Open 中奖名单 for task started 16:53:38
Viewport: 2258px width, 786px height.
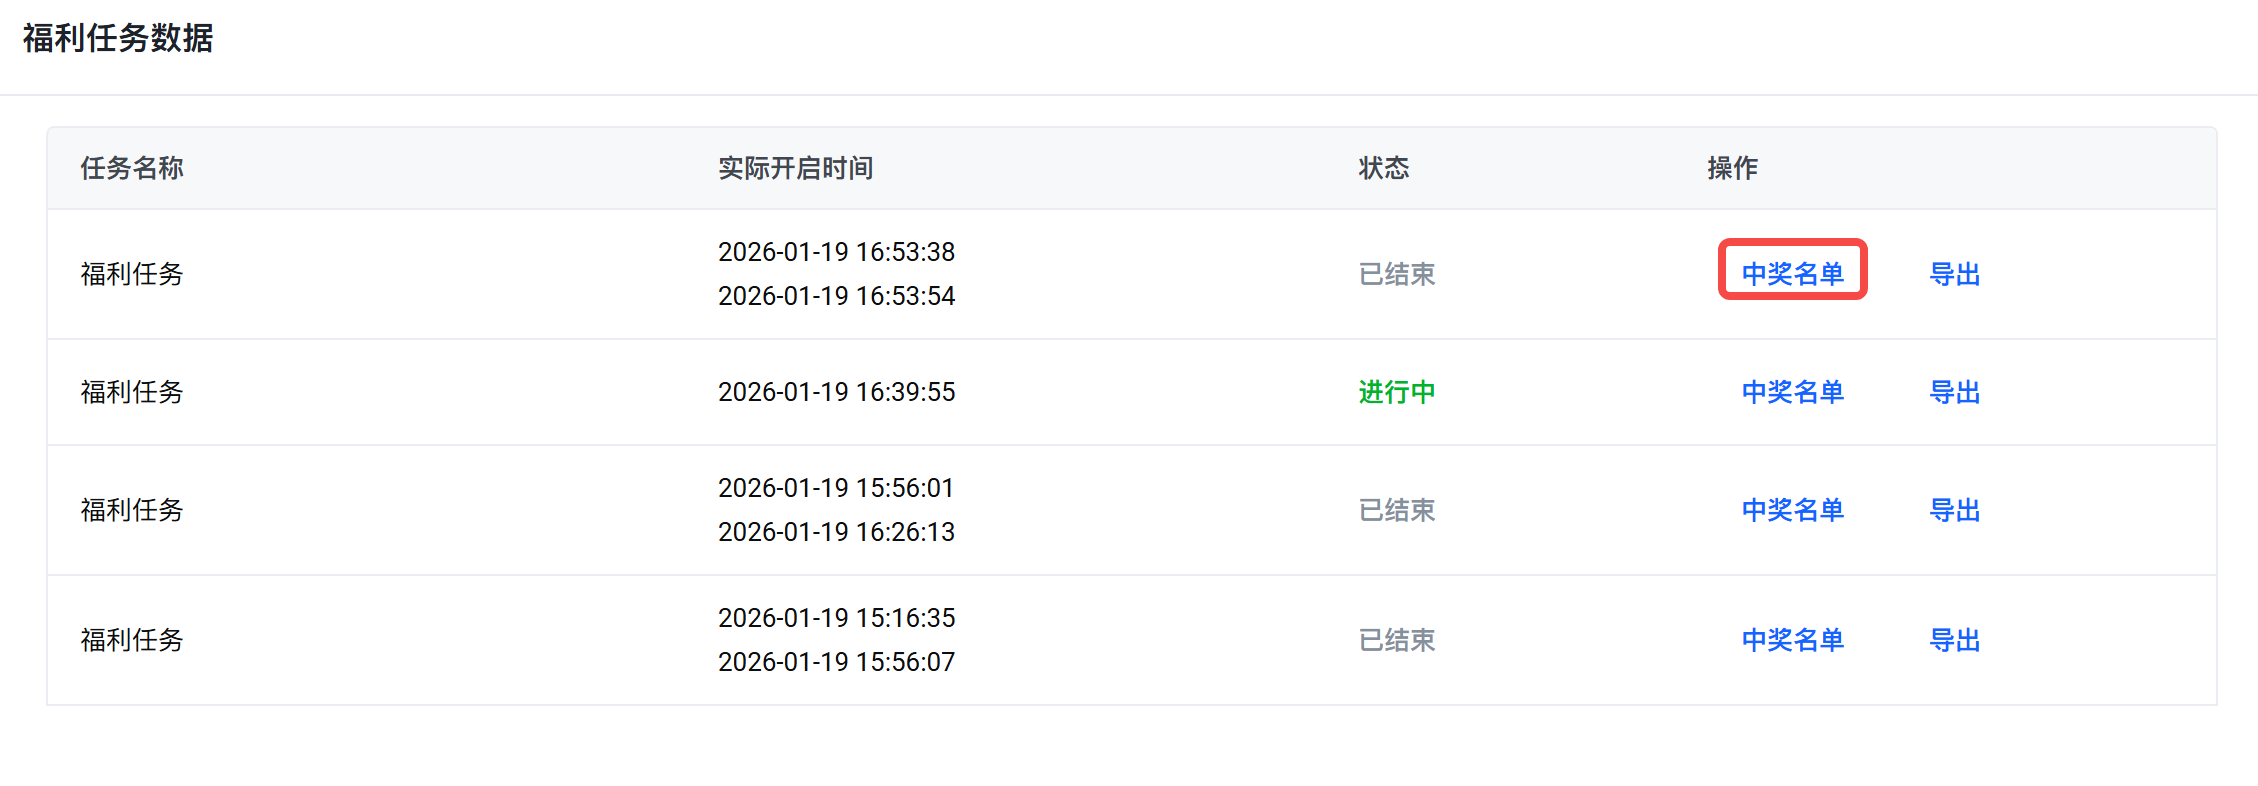tap(1792, 273)
